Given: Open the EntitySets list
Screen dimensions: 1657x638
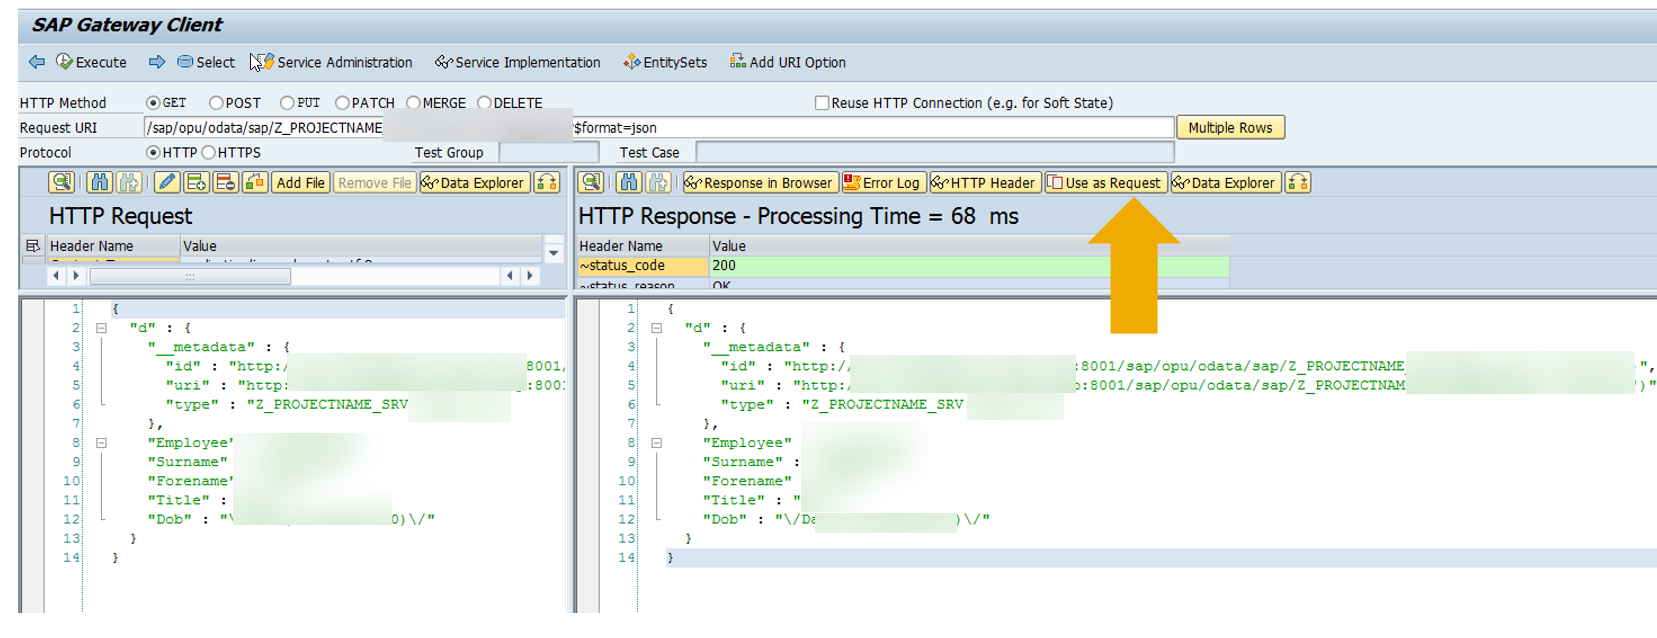Looking at the screenshot, I should 665,62.
